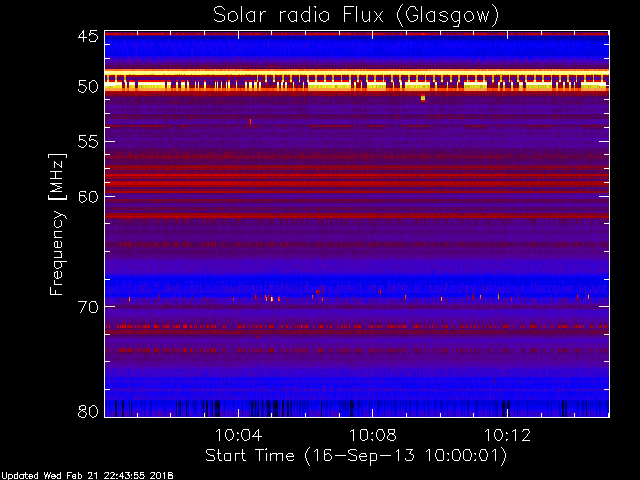Select the "70" frequency tick label
Viewport: 640px width, 480px height.
[88, 307]
